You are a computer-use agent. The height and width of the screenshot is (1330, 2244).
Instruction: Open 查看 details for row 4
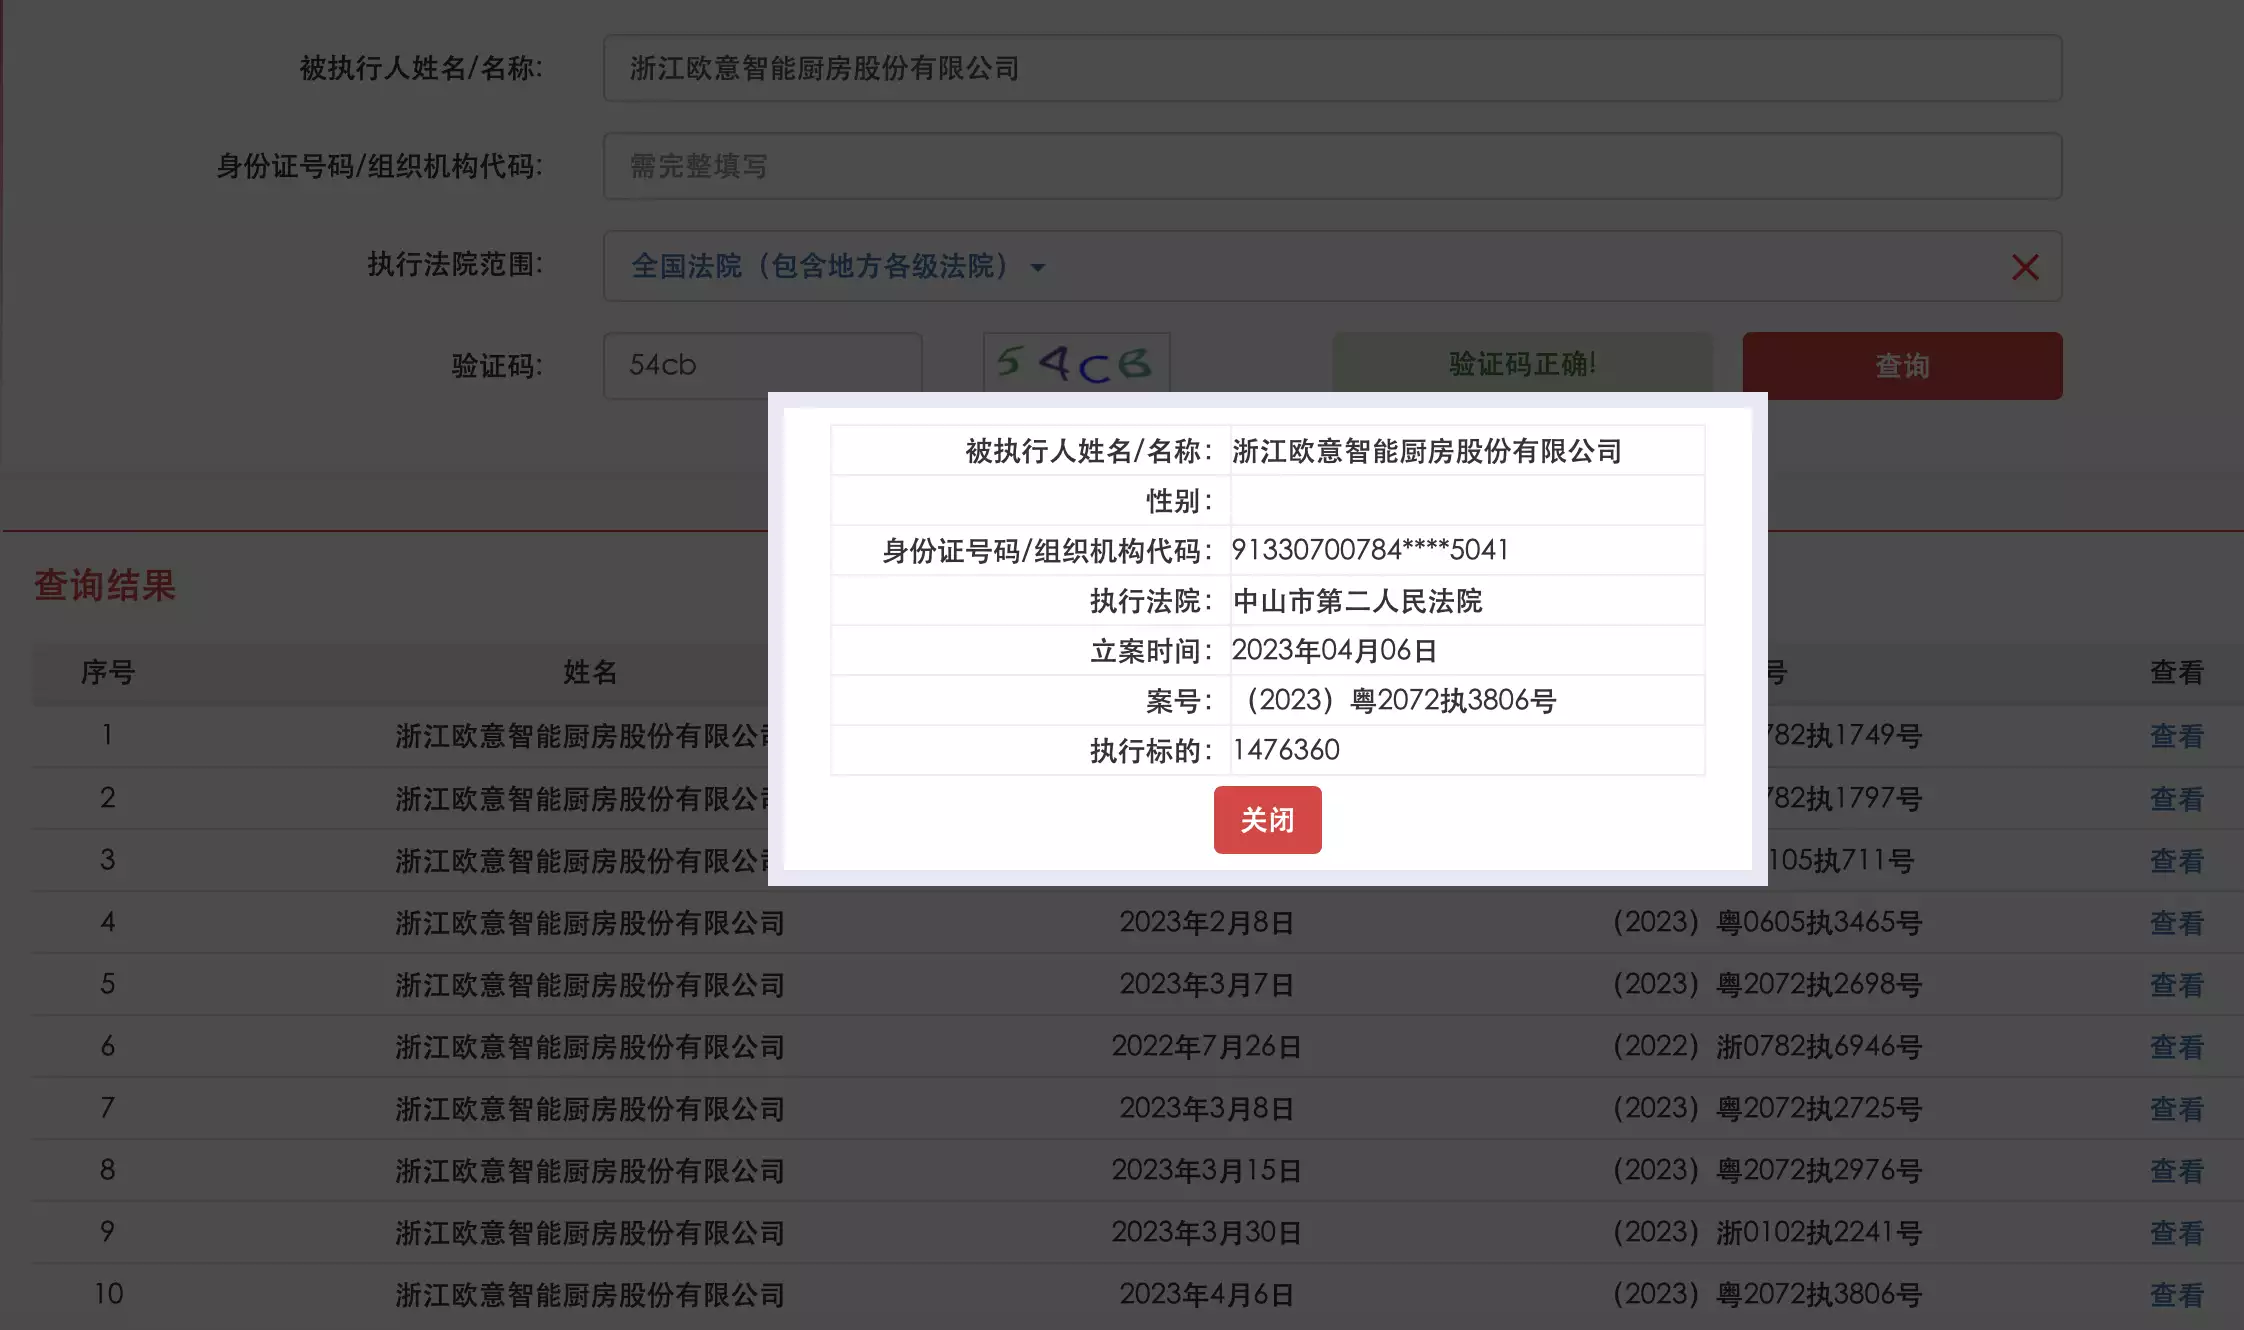point(2176,922)
